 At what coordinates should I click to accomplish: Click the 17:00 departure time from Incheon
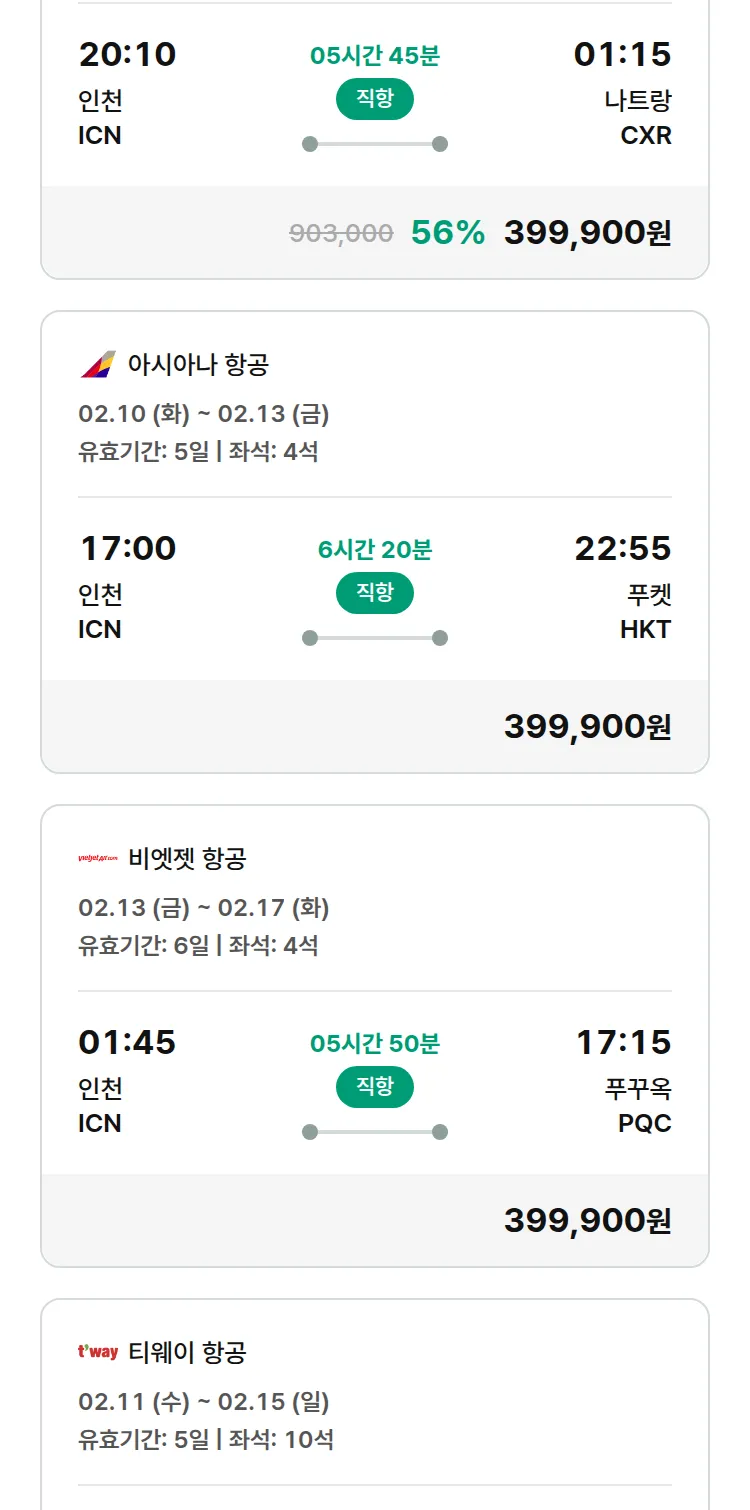coord(127,548)
